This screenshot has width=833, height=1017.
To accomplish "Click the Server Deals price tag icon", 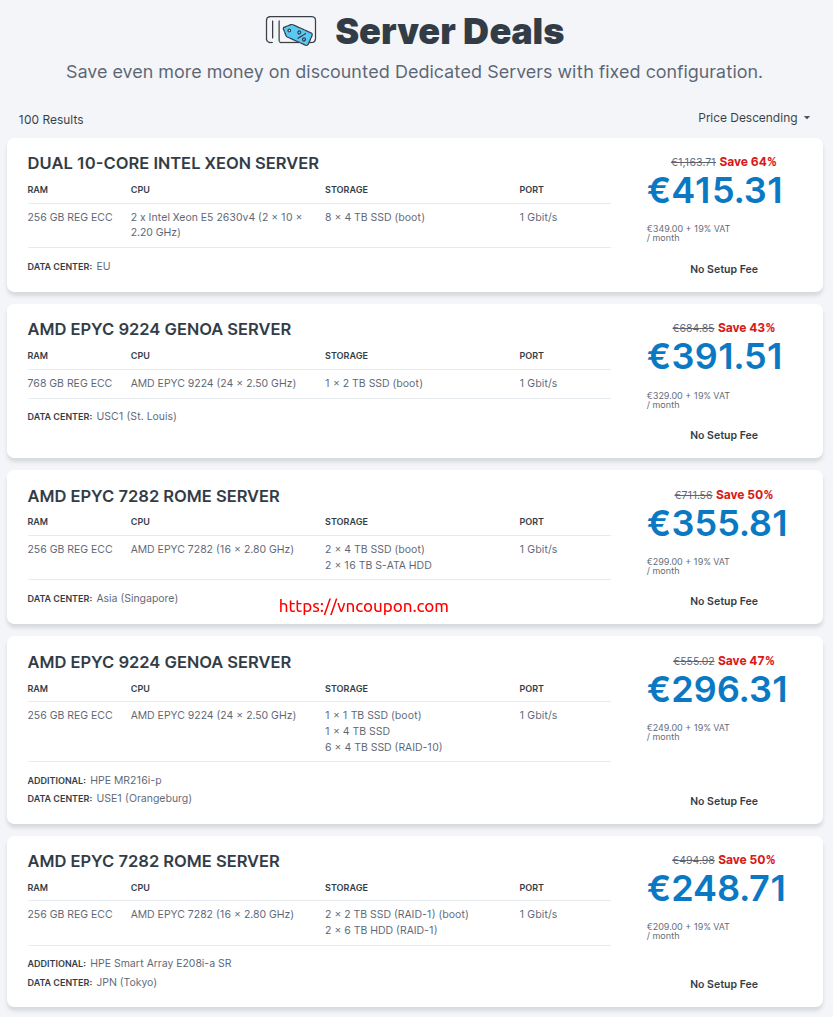I will pos(291,31).
